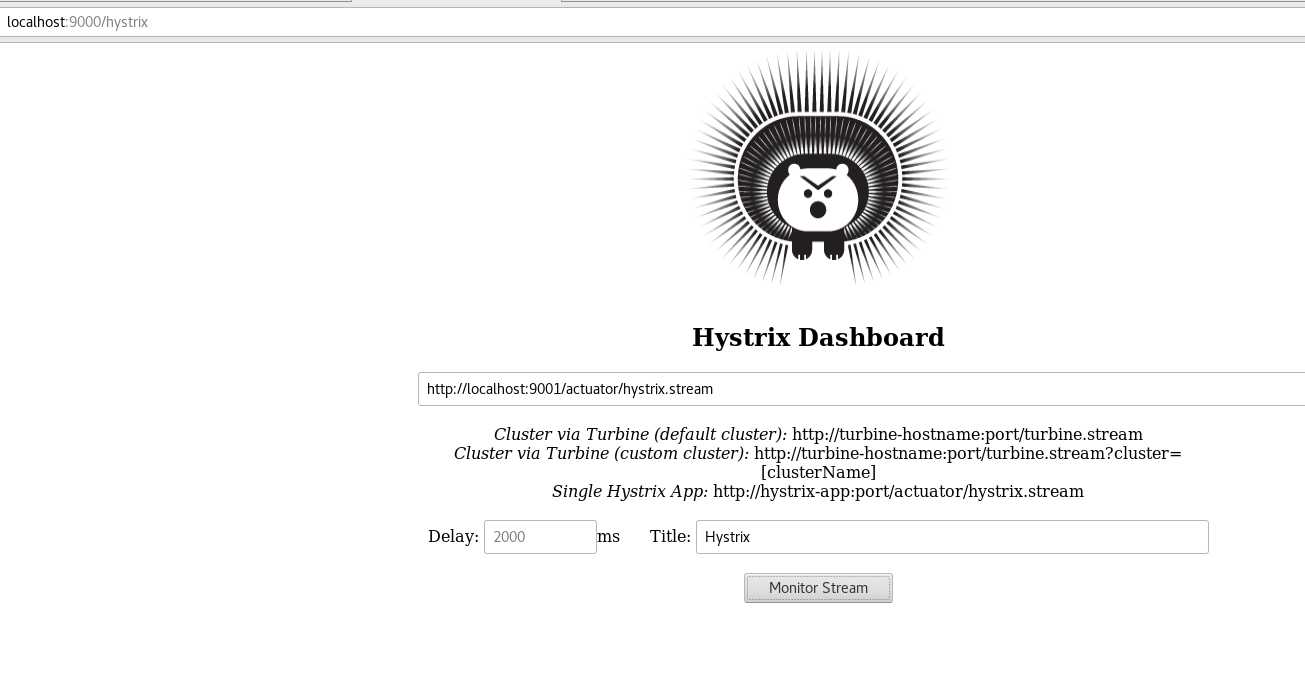Click the '[clusterName]' text
The image size is (1305, 674).
coord(818,473)
